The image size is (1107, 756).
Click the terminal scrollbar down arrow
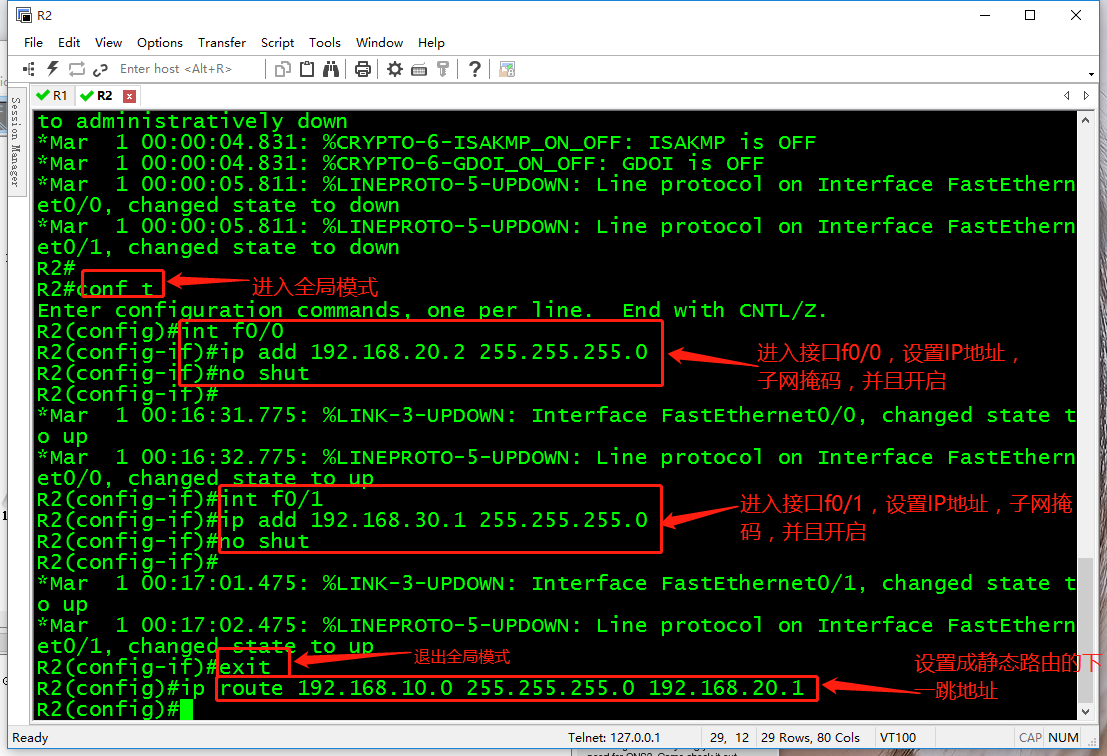click(1085, 712)
